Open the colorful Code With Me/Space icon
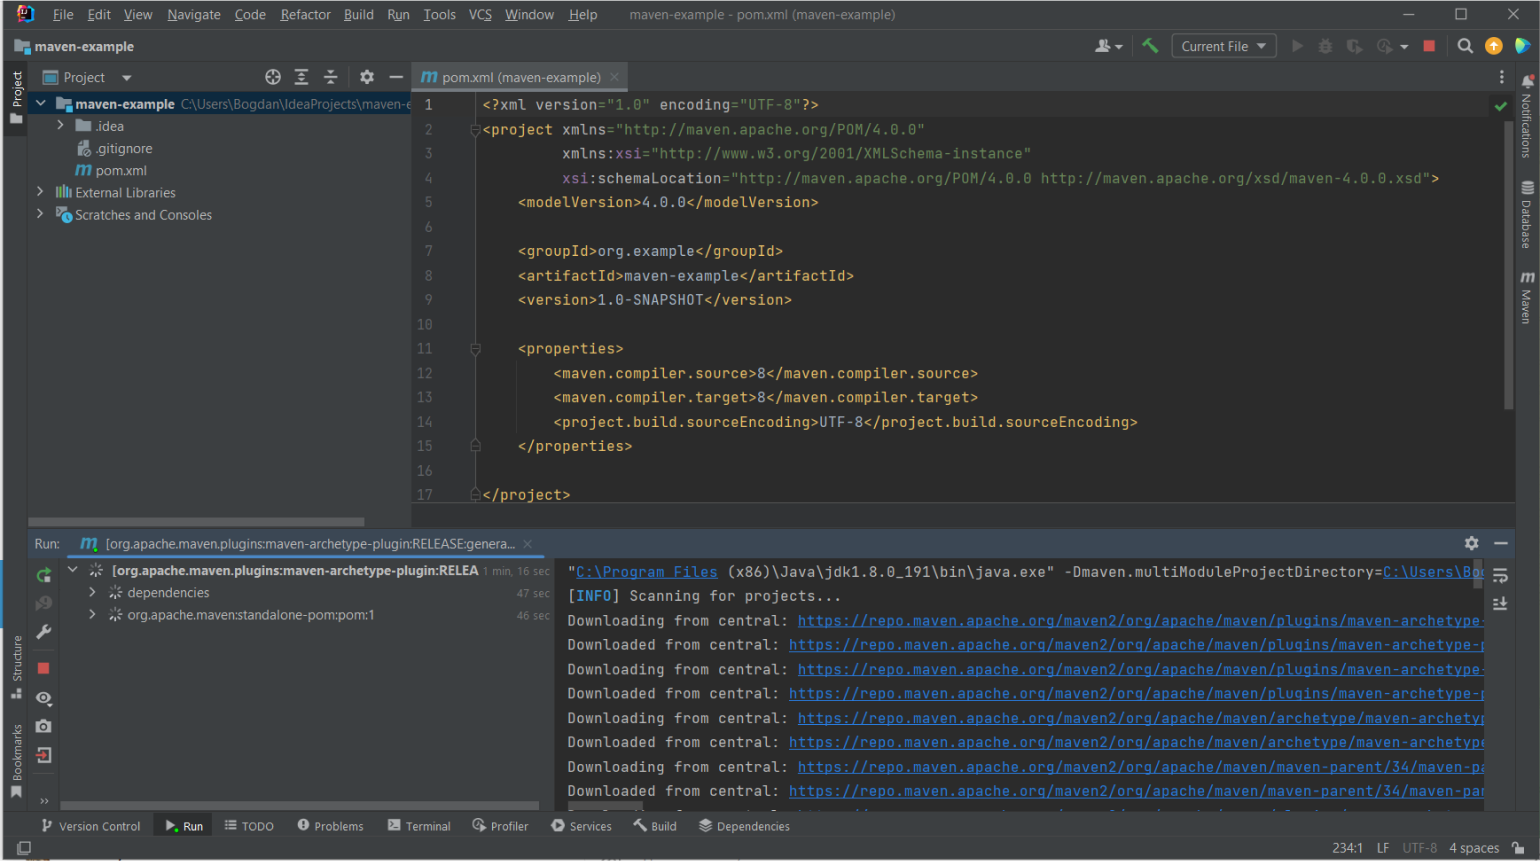The image size is (1540, 861). coord(1522,46)
